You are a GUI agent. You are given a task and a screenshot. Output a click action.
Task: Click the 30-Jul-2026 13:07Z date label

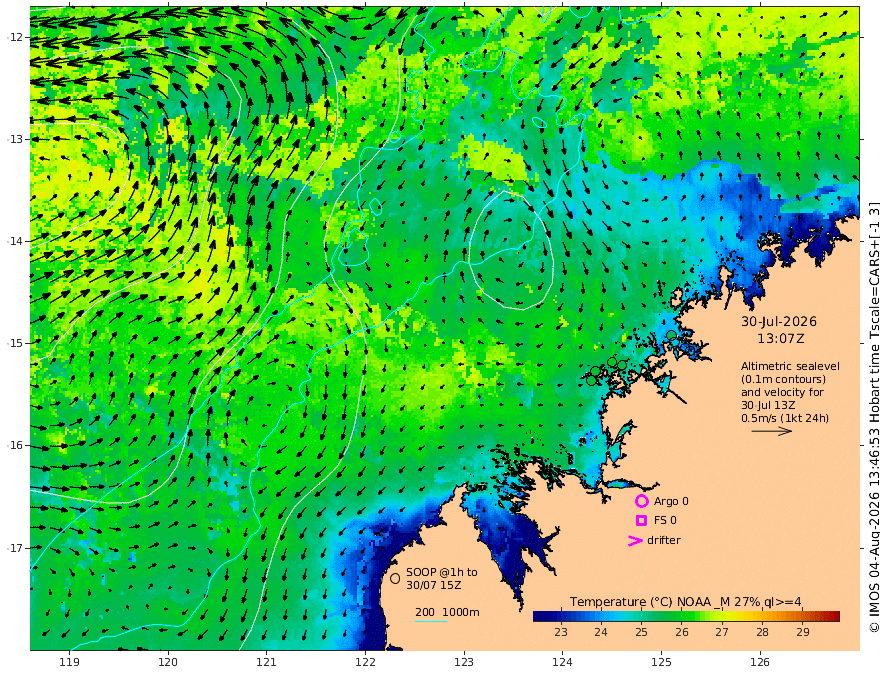coord(780,330)
